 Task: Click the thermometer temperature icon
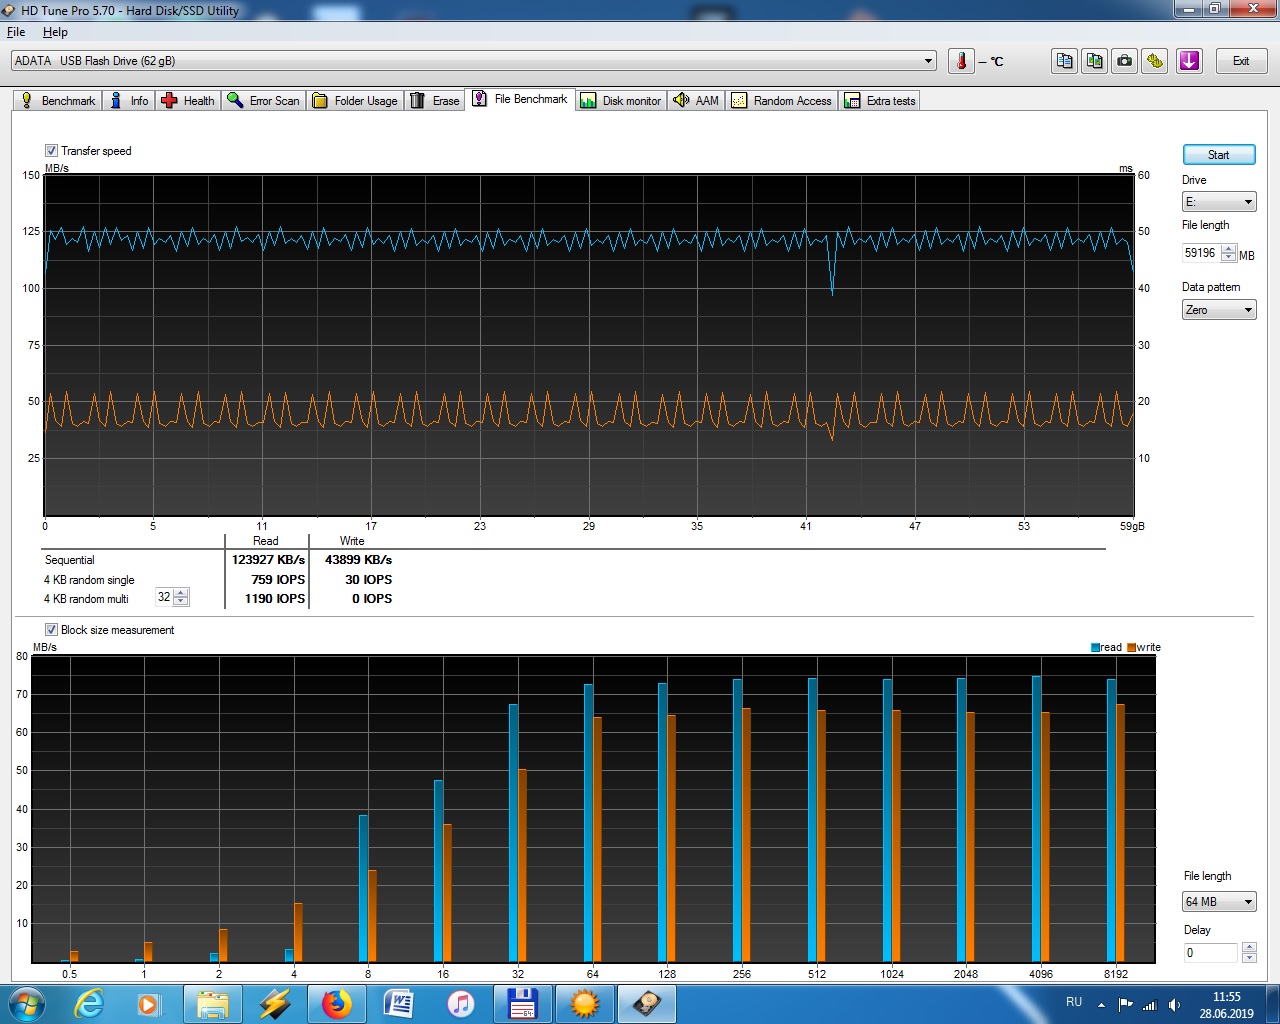coord(961,61)
